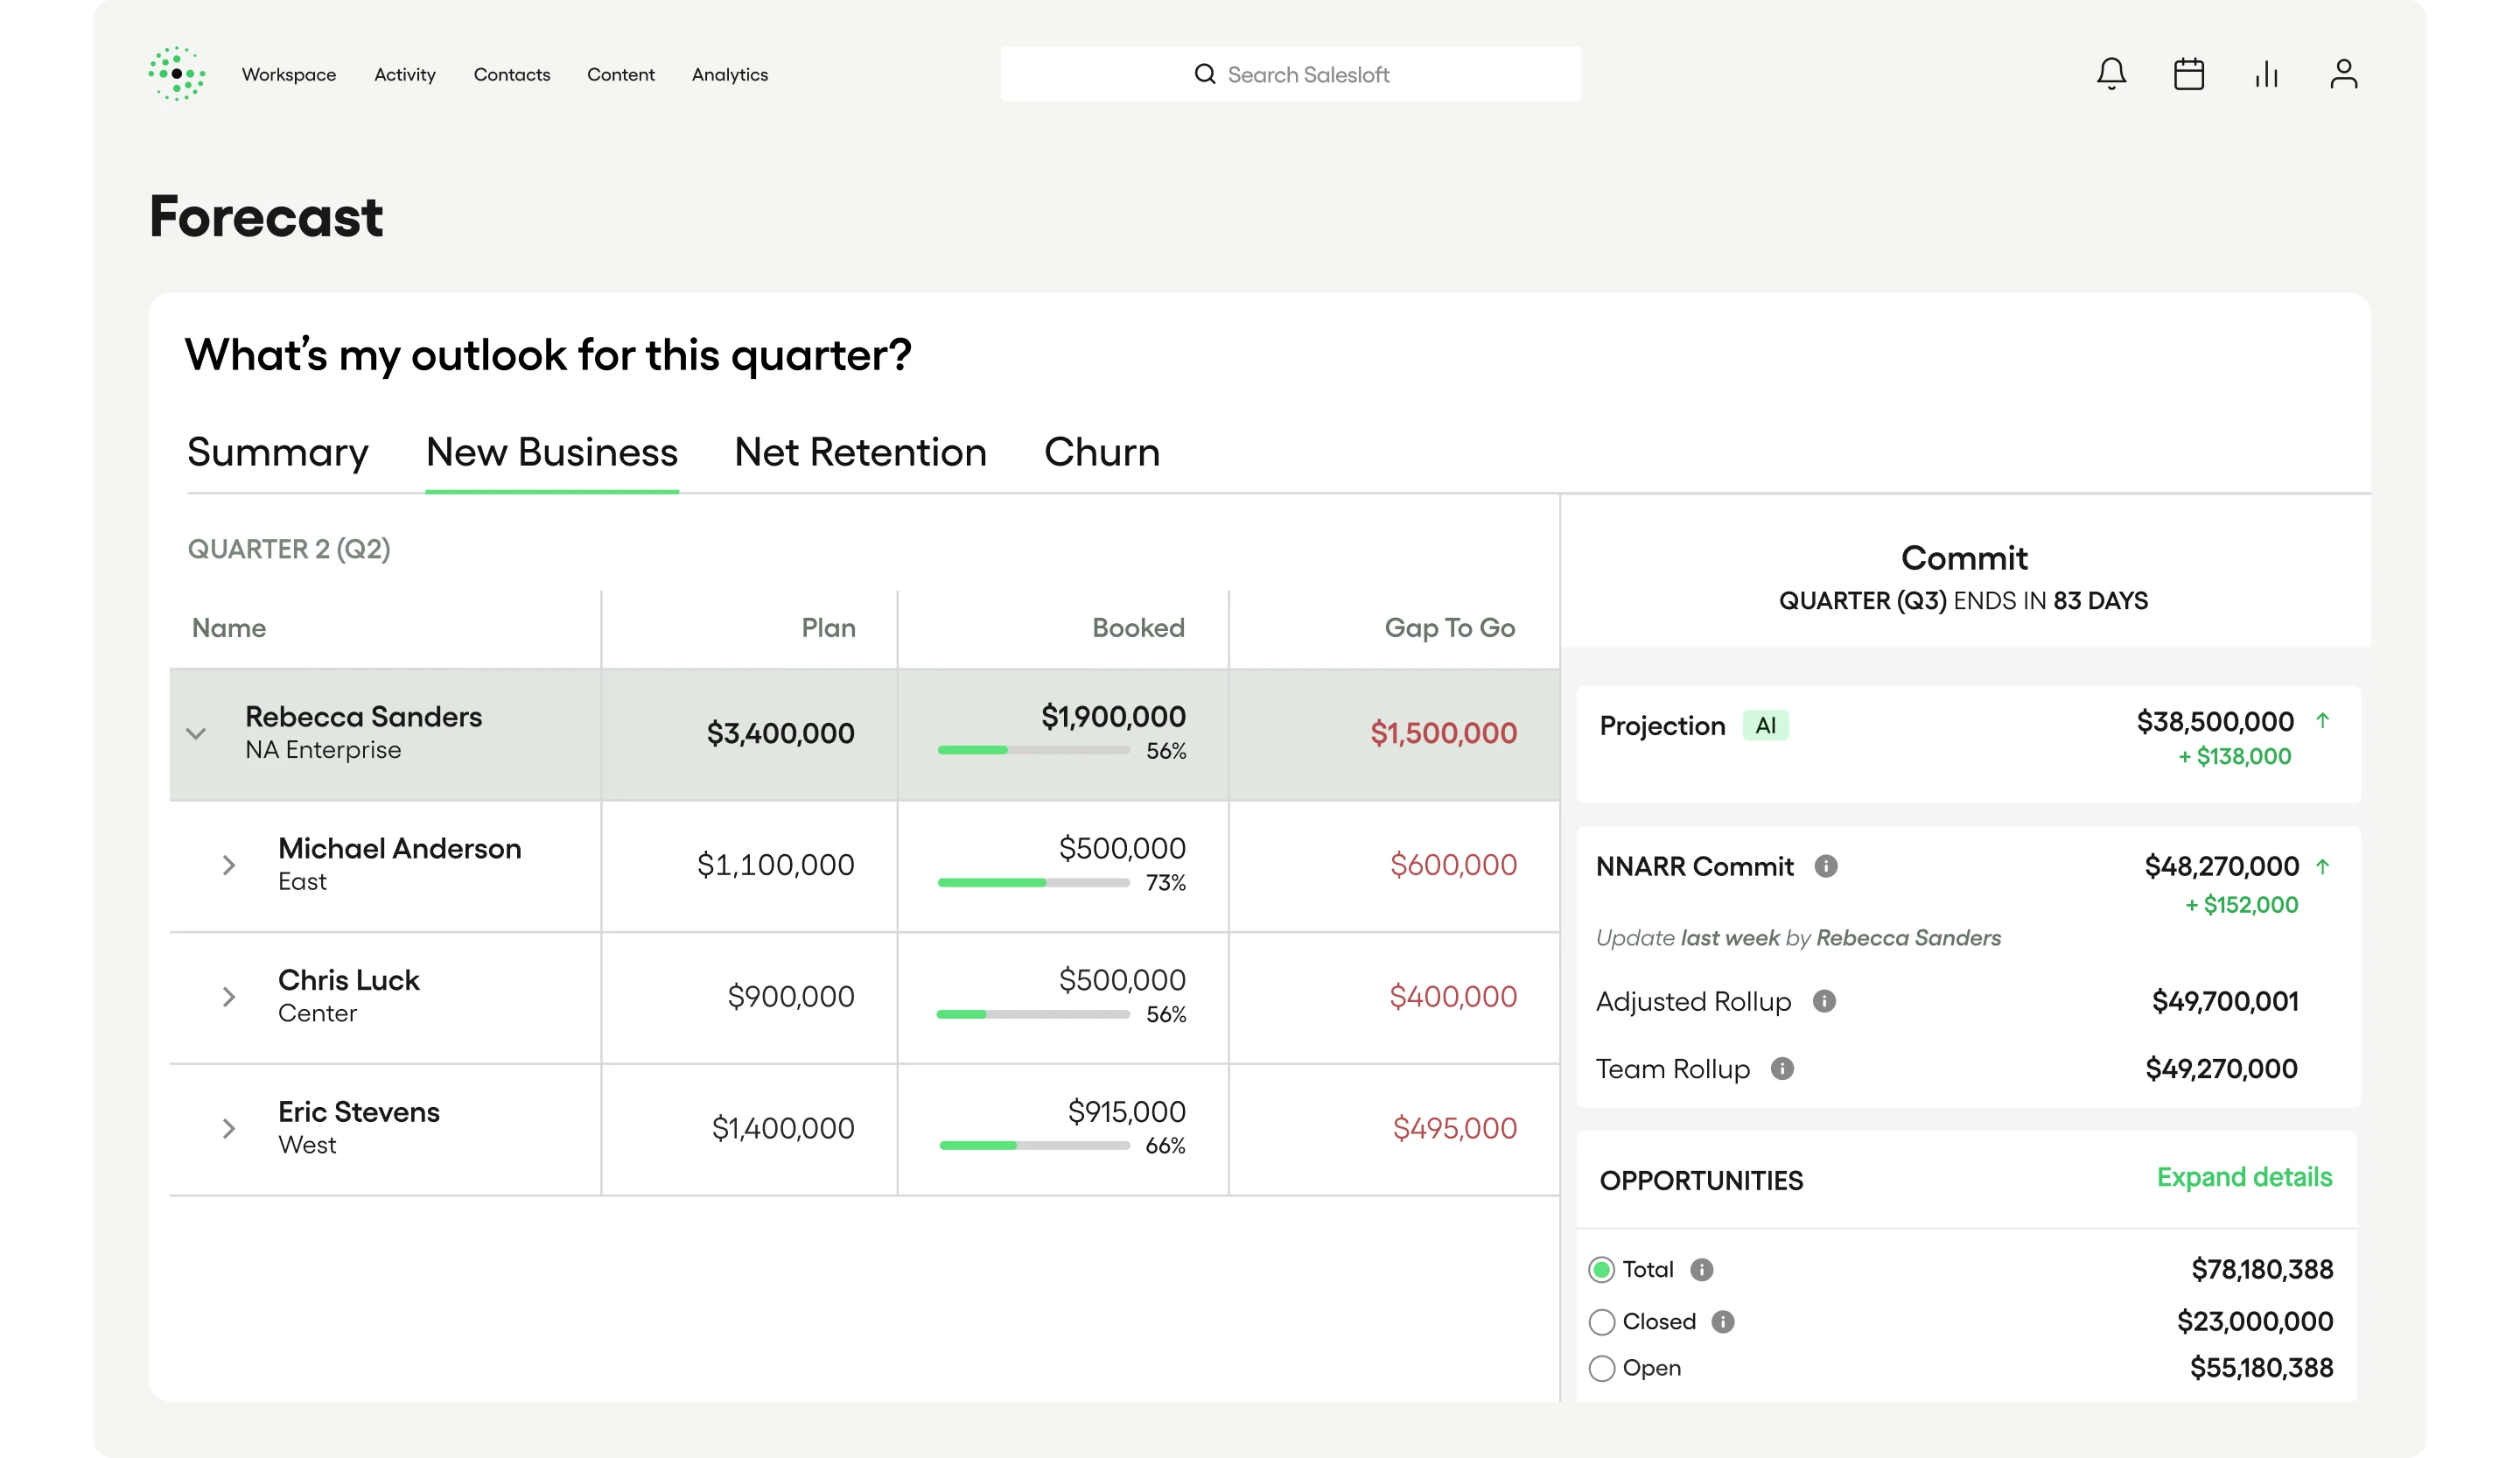Open the Workspace menu

[x=289, y=75]
